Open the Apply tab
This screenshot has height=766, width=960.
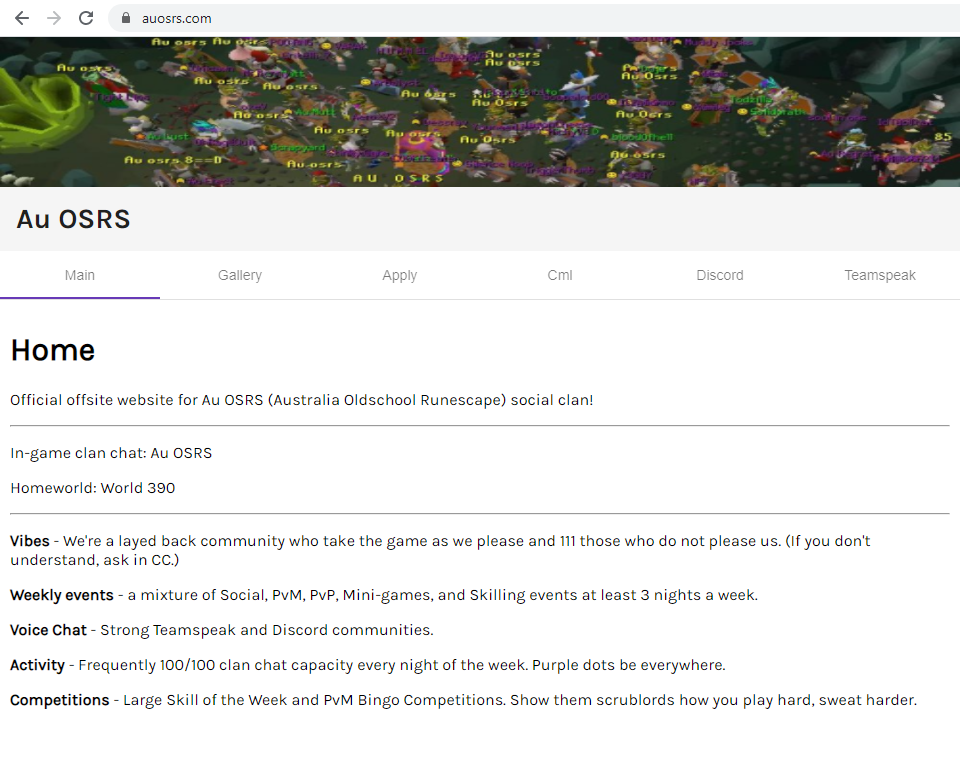(400, 276)
